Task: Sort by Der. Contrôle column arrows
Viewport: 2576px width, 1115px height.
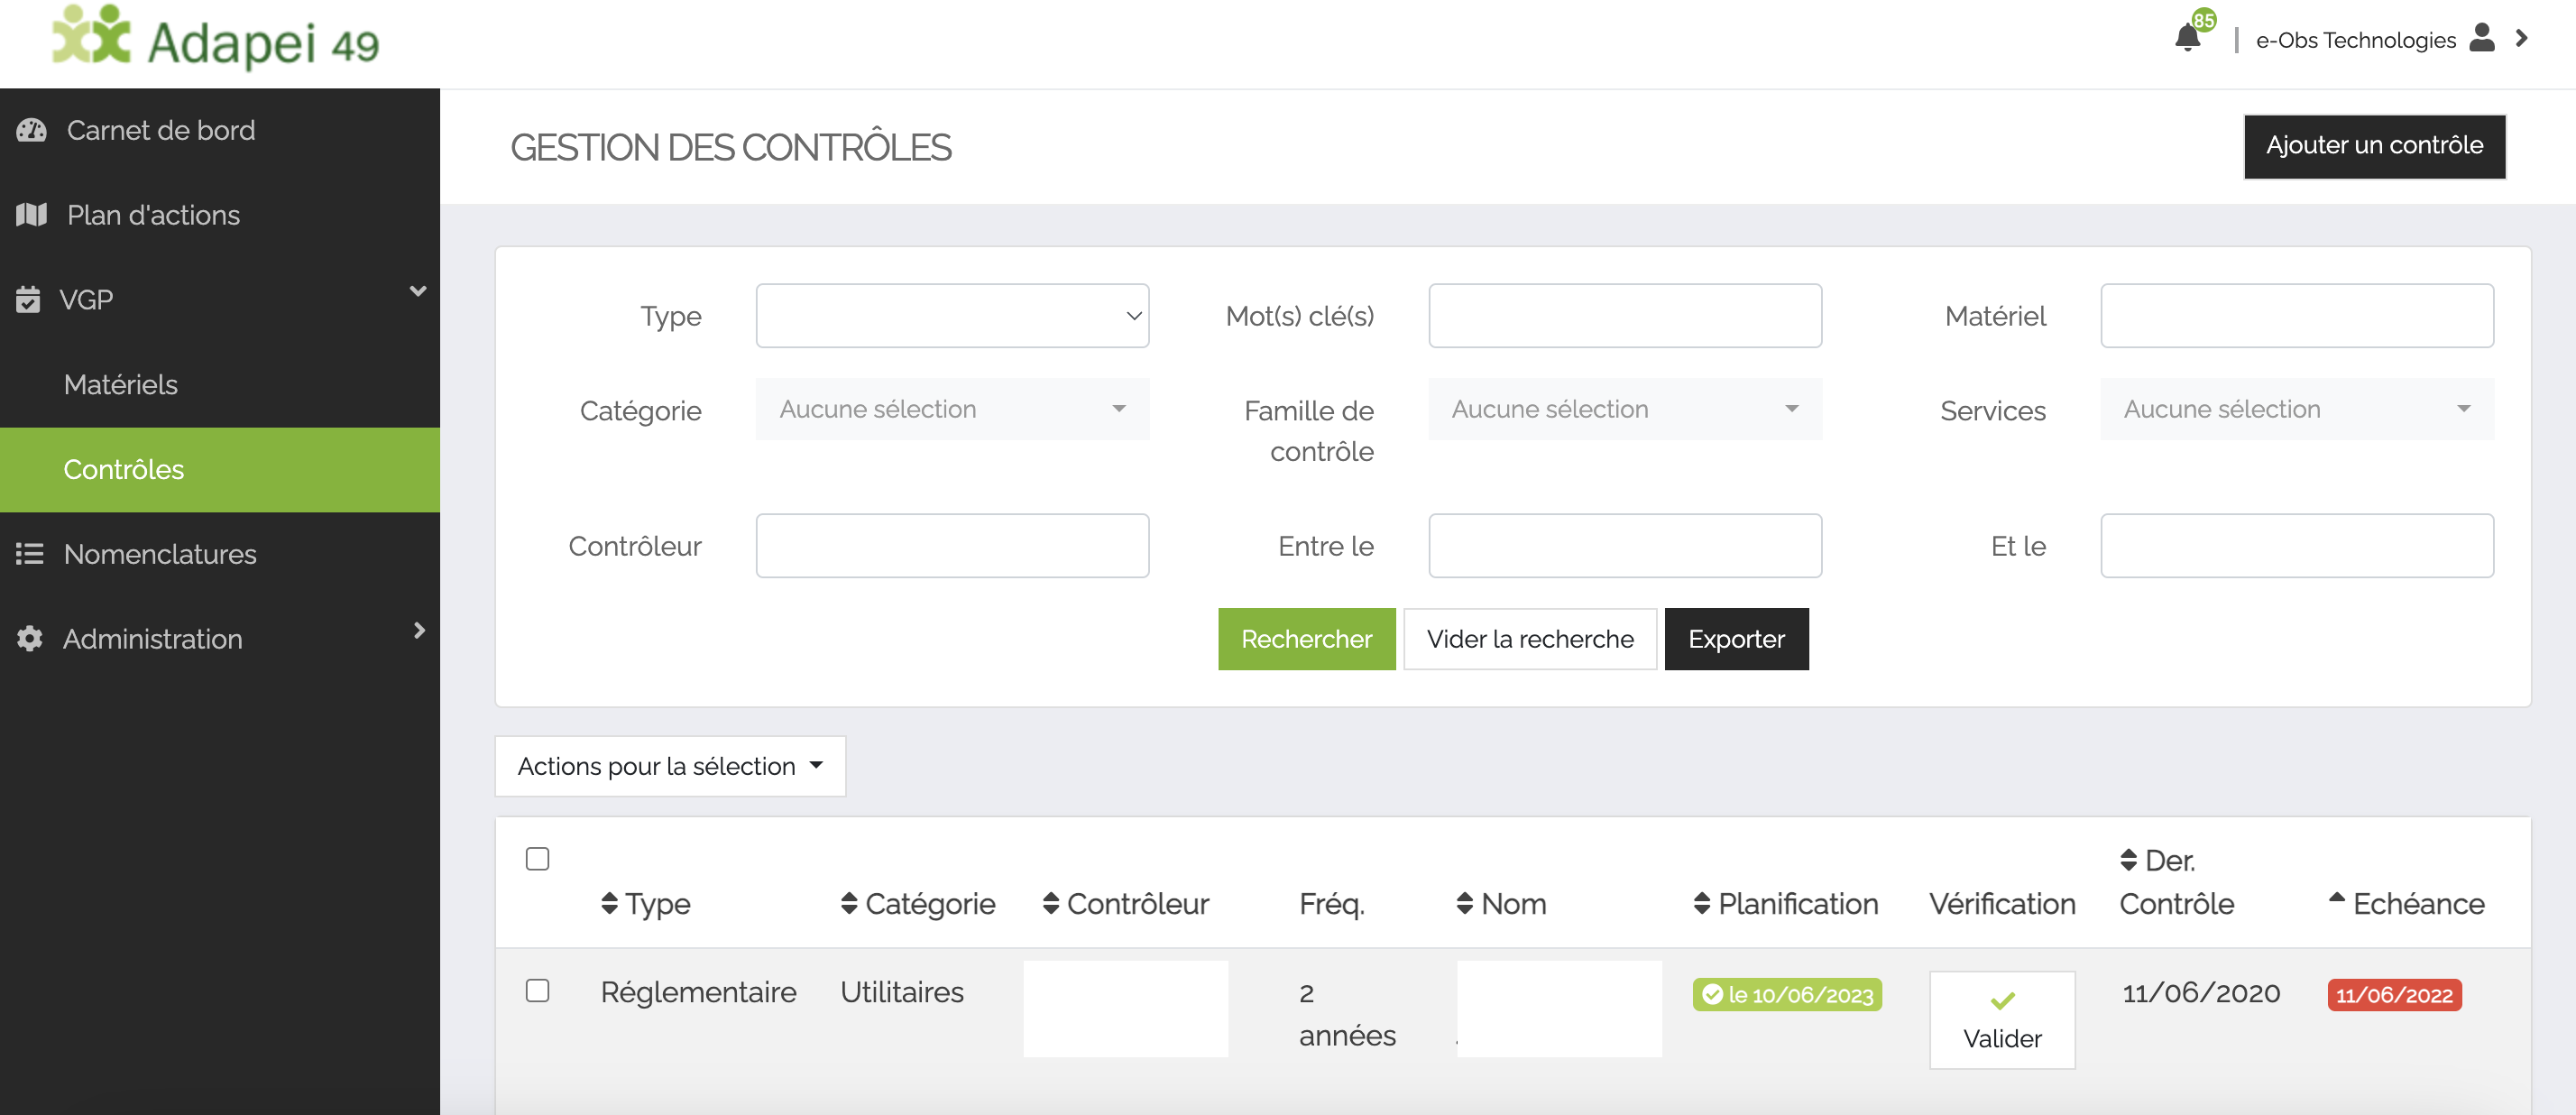Action: pos(2129,860)
